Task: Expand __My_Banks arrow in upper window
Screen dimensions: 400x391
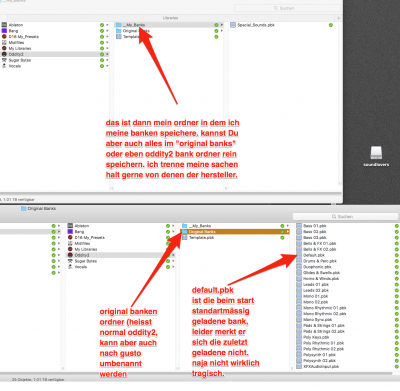Action: [222, 25]
